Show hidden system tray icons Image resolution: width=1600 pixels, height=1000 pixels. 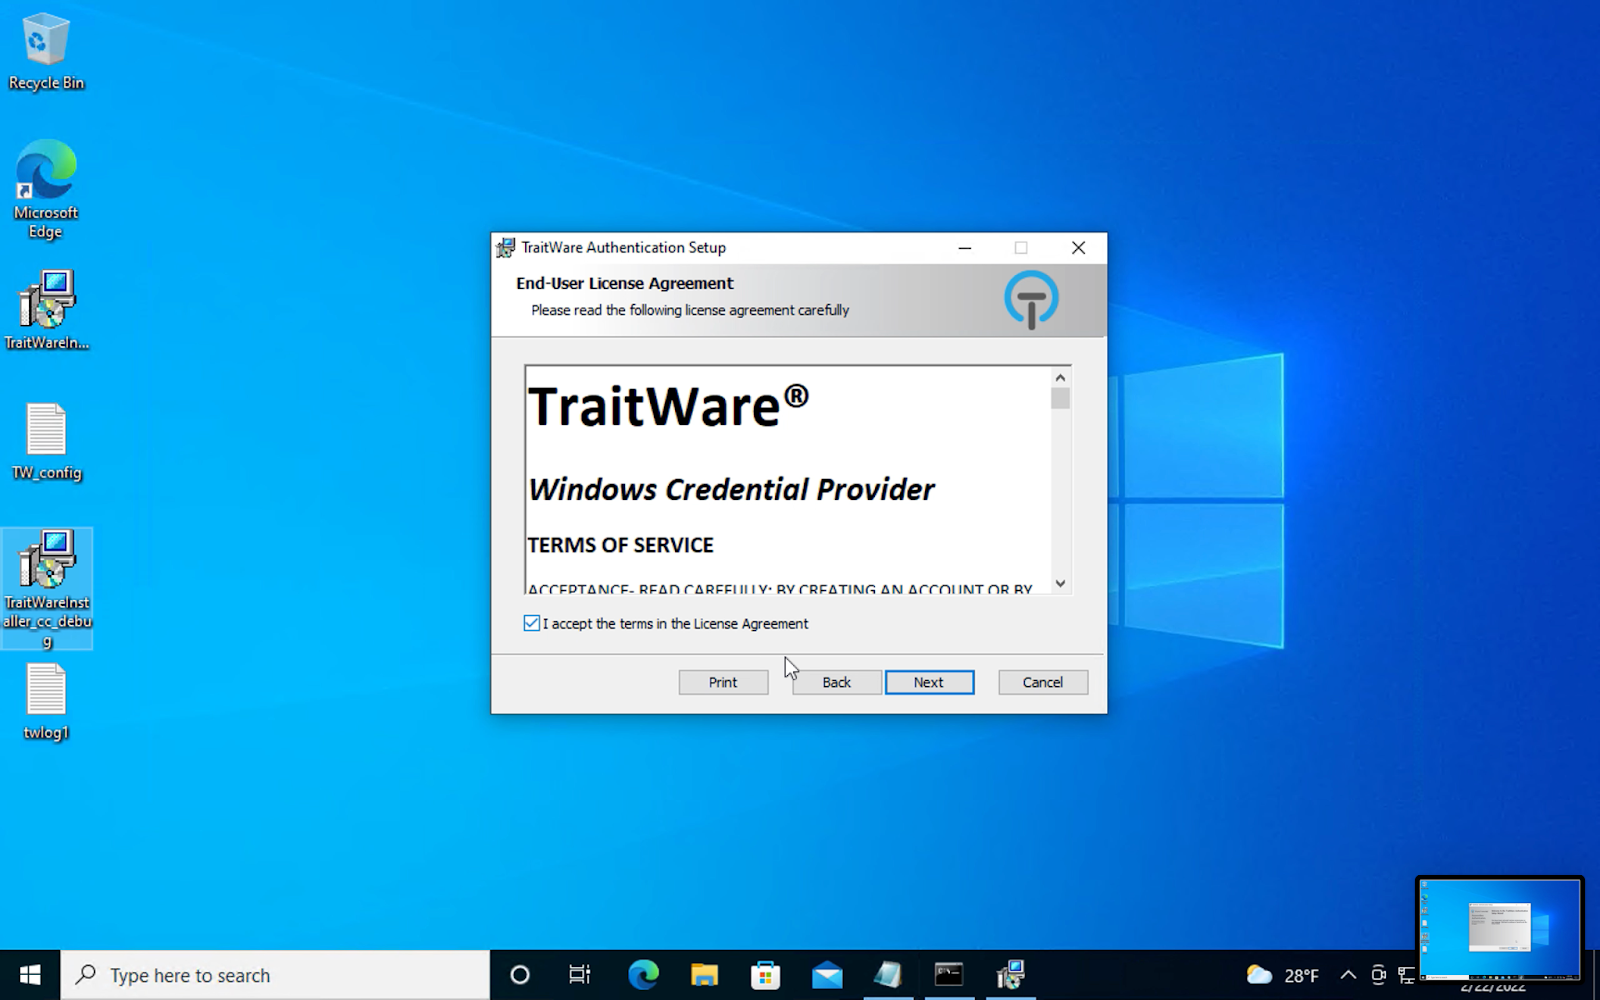click(1348, 975)
